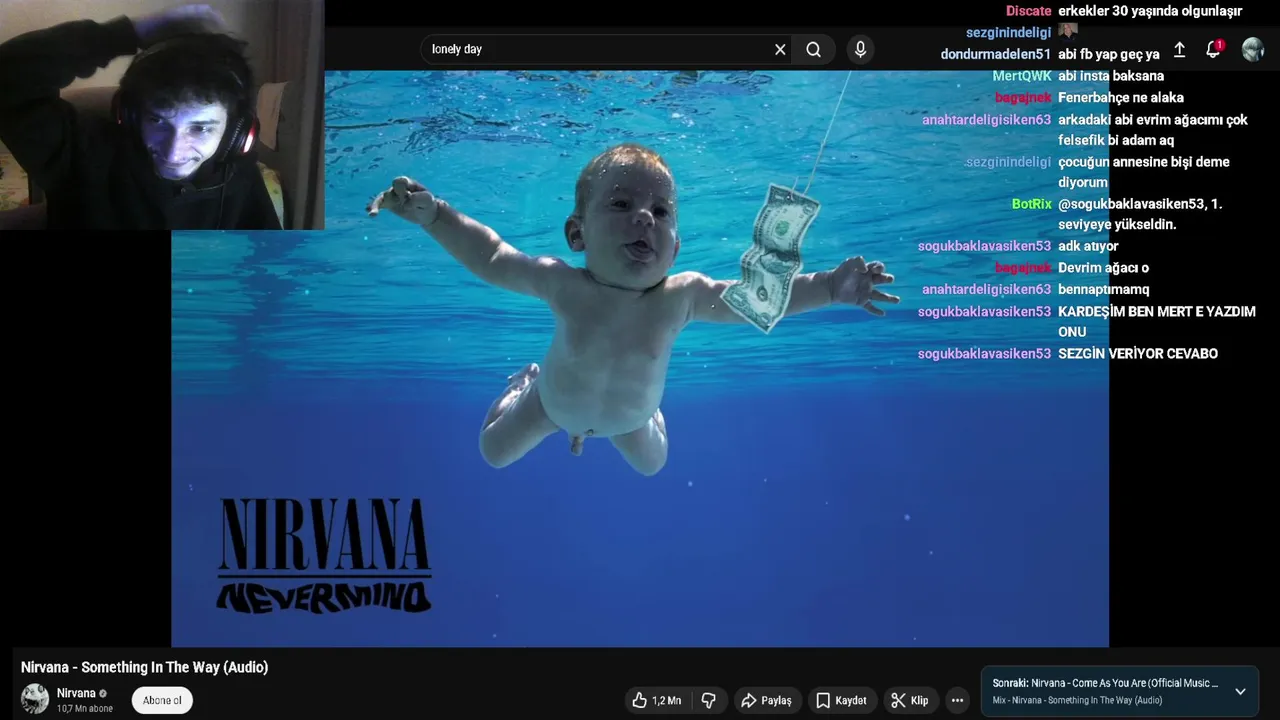
Task: Create a clip with Klip button
Action: point(909,700)
